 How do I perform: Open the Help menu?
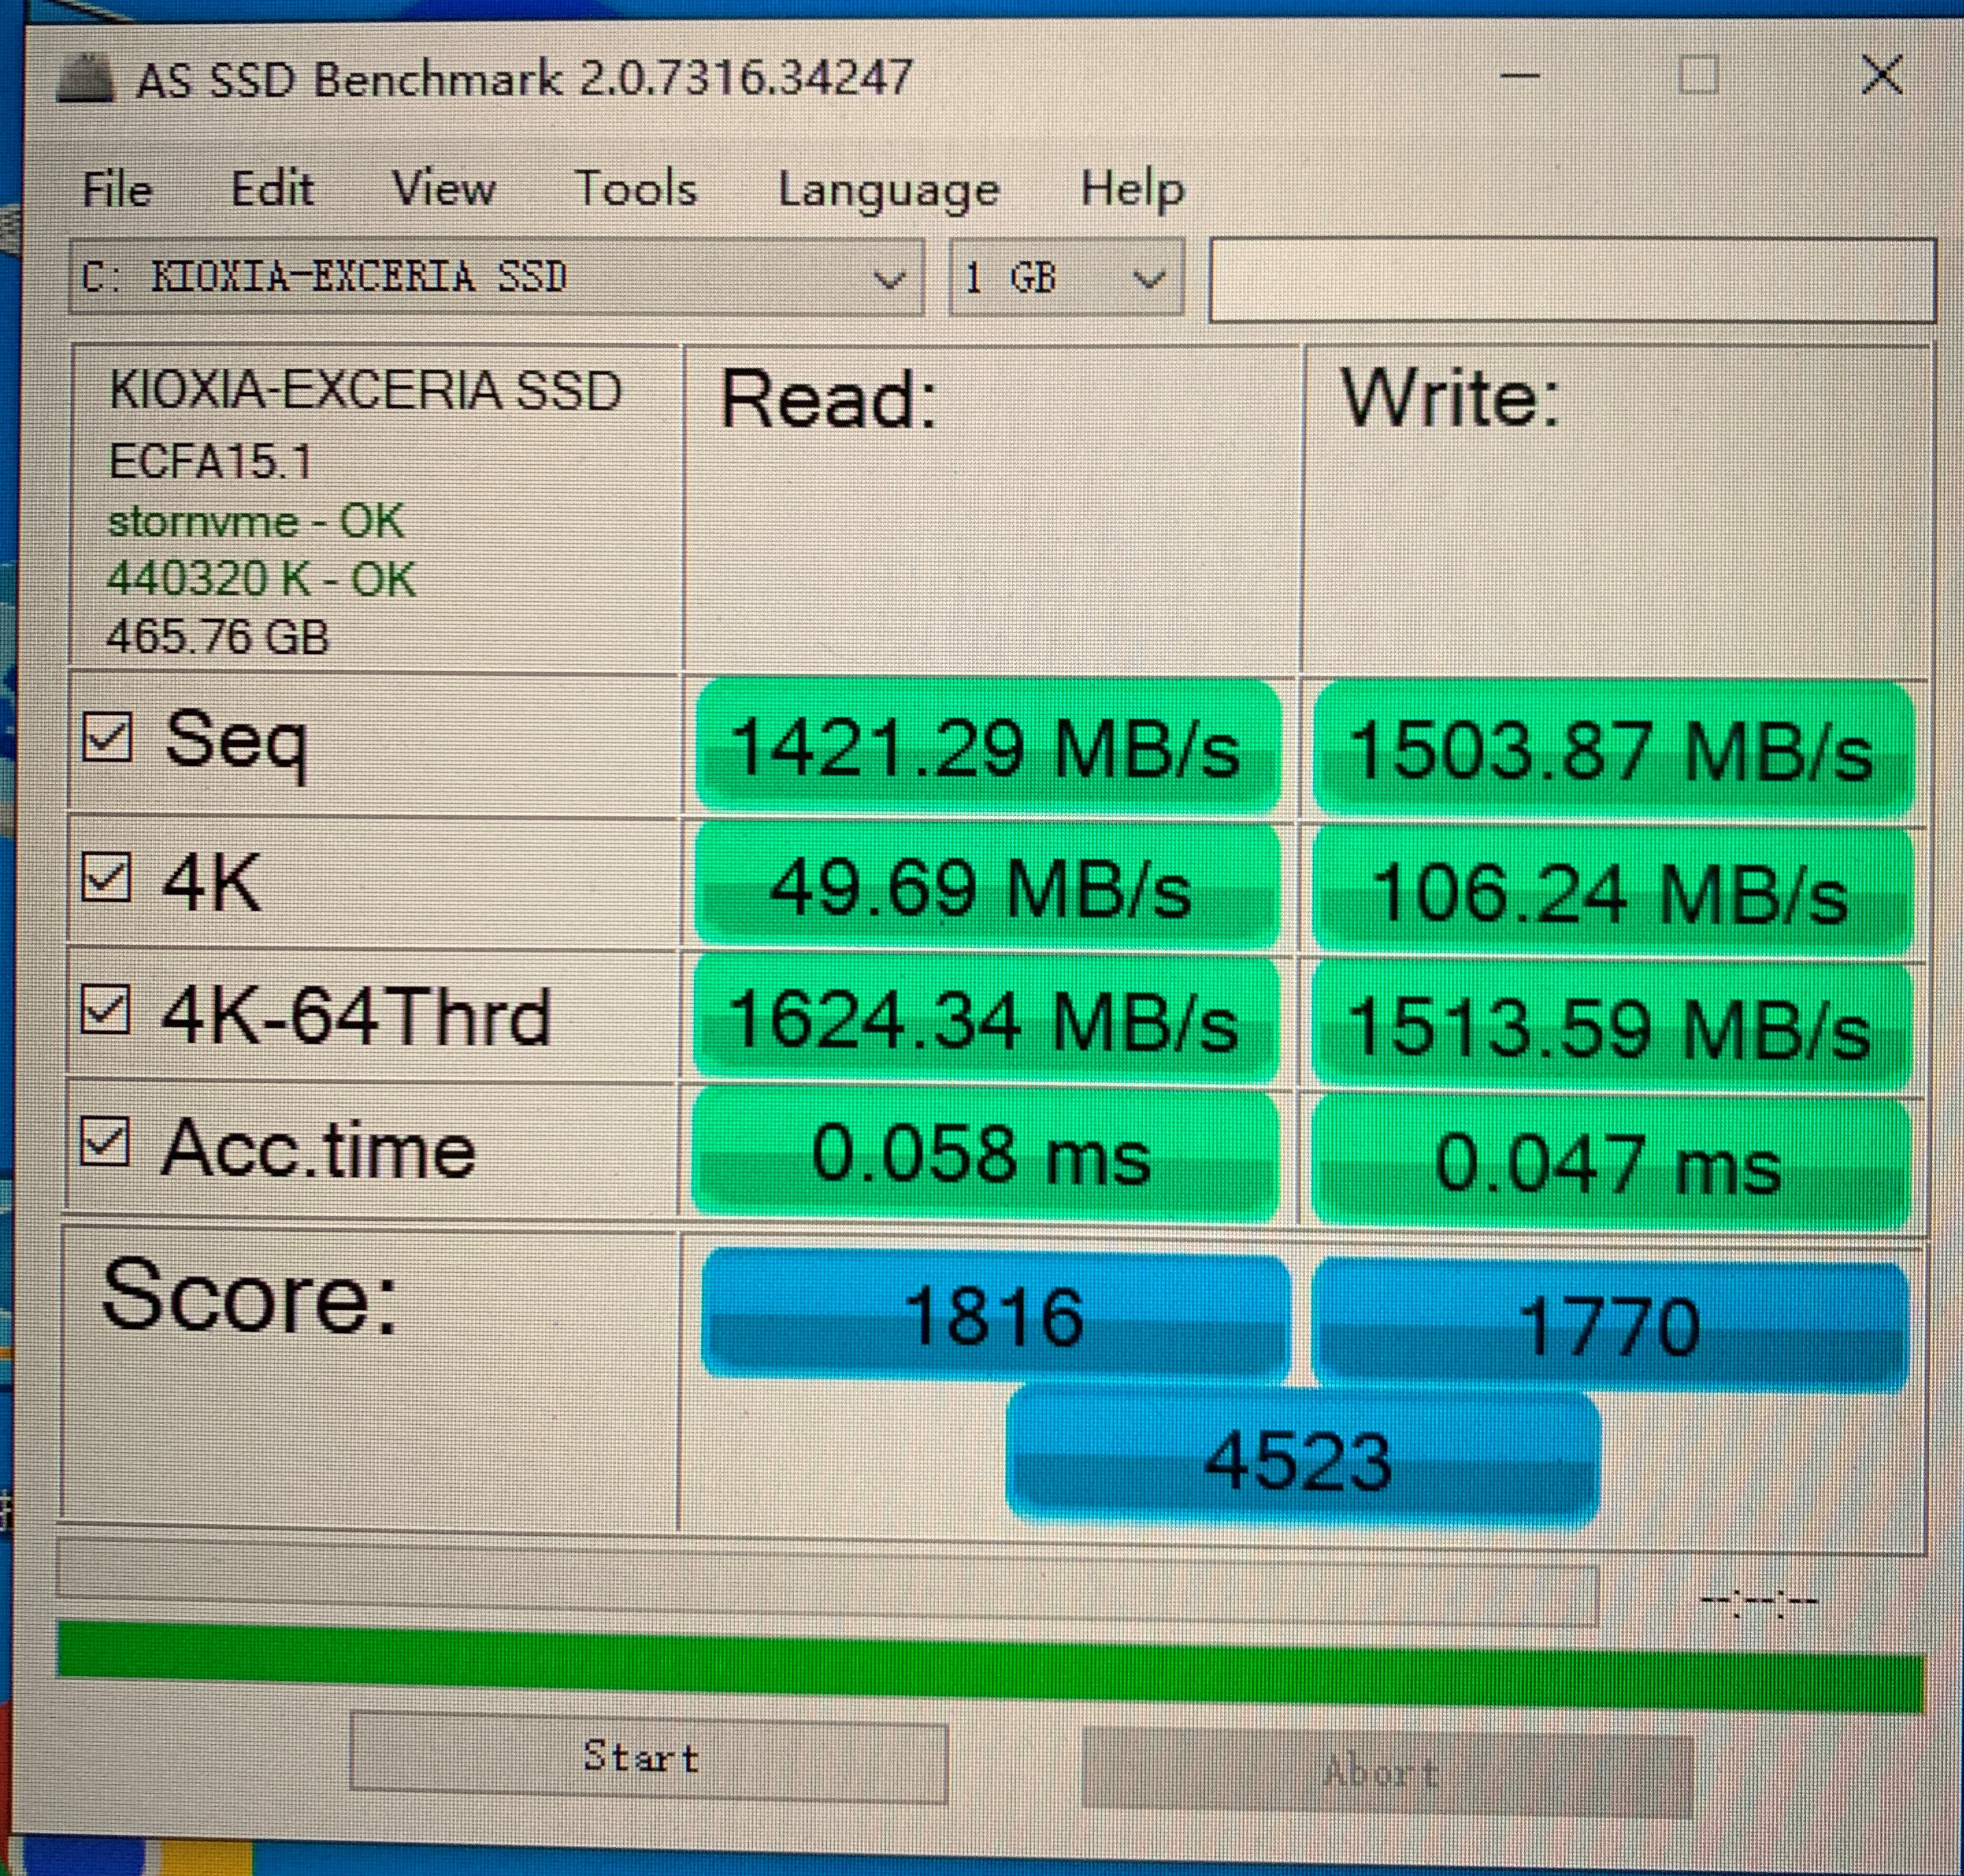(x=1132, y=188)
